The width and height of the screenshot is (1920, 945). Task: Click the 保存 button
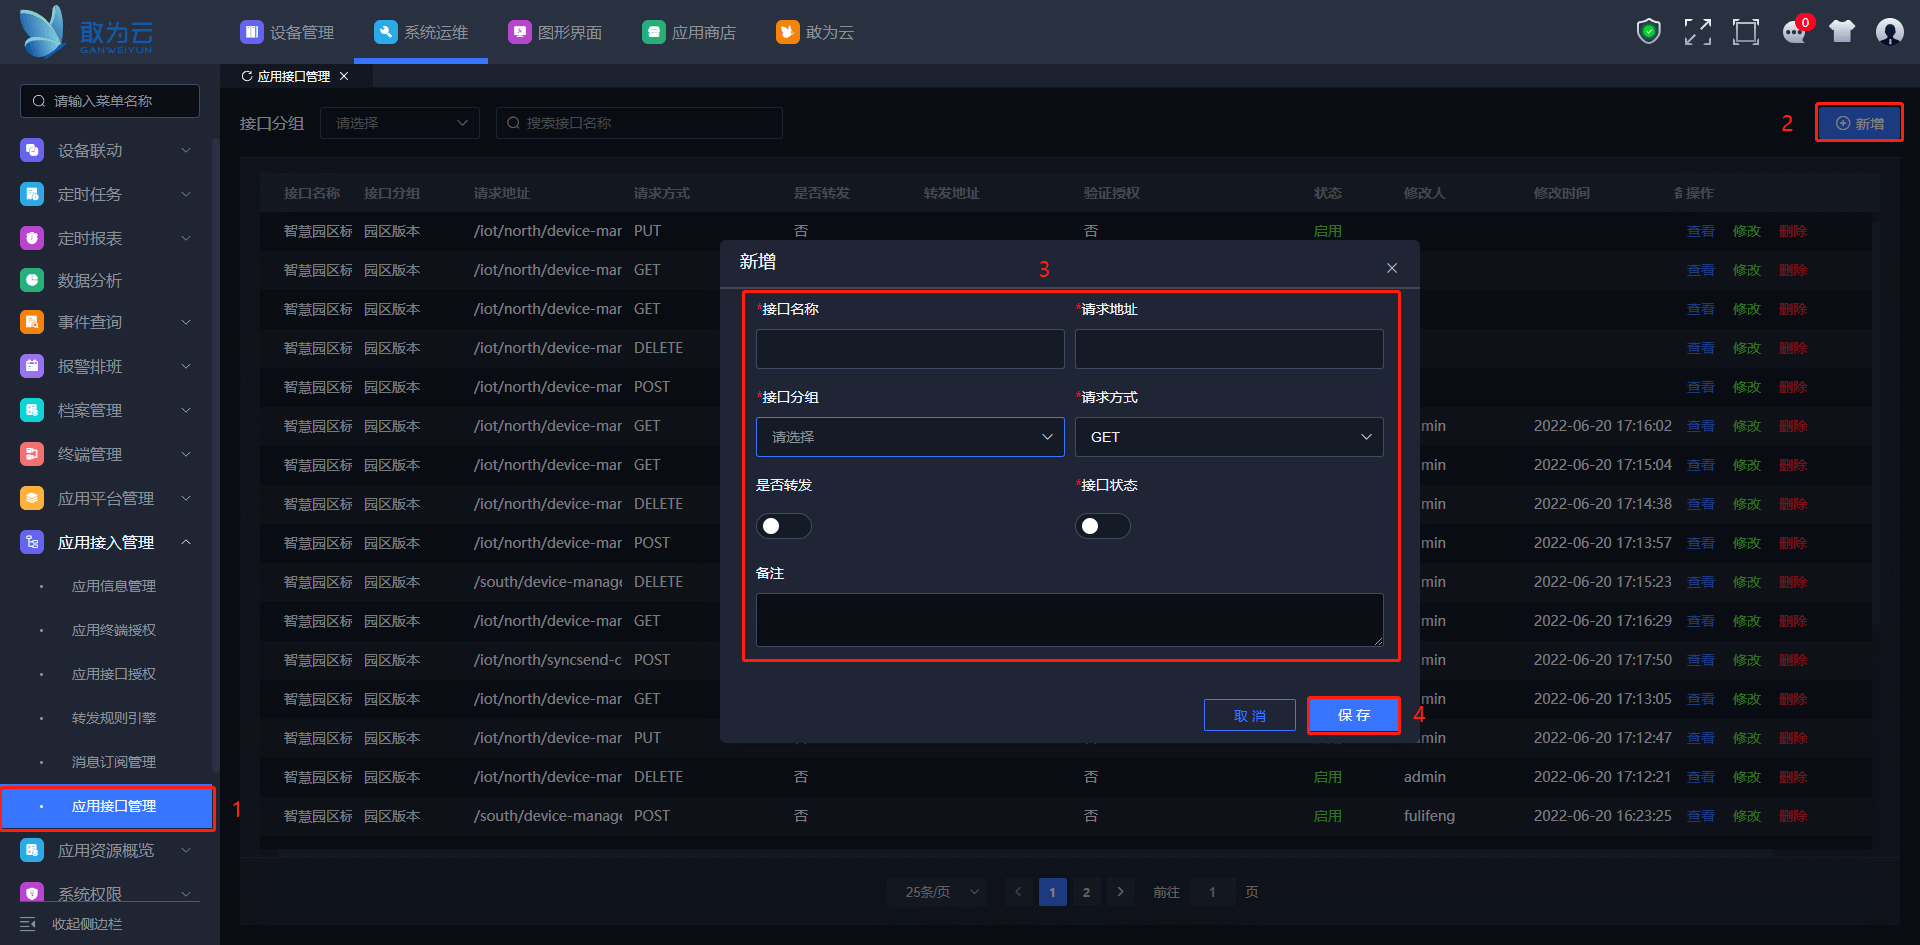(x=1353, y=715)
